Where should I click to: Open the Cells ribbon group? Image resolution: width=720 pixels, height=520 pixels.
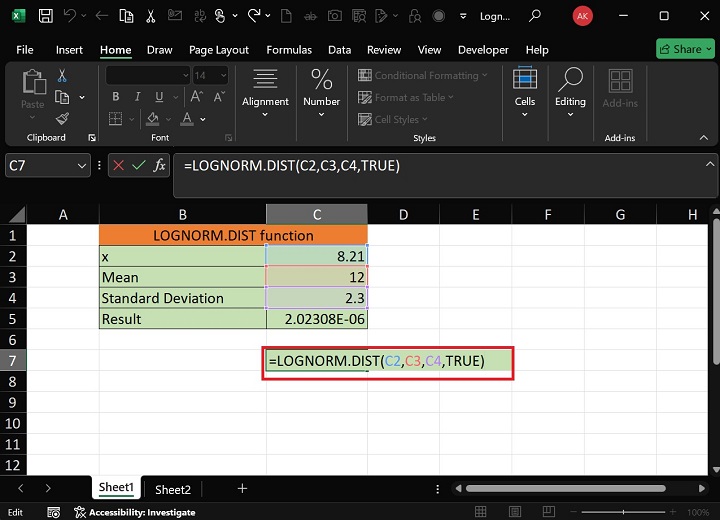[524, 90]
